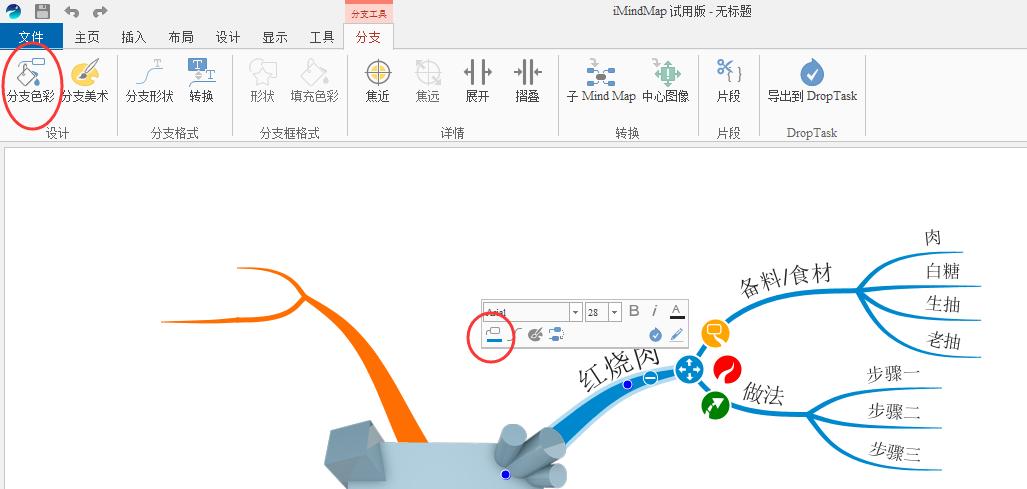Convert to 子 Mind Map
The image size is (1027, 489).
(601, 81)
